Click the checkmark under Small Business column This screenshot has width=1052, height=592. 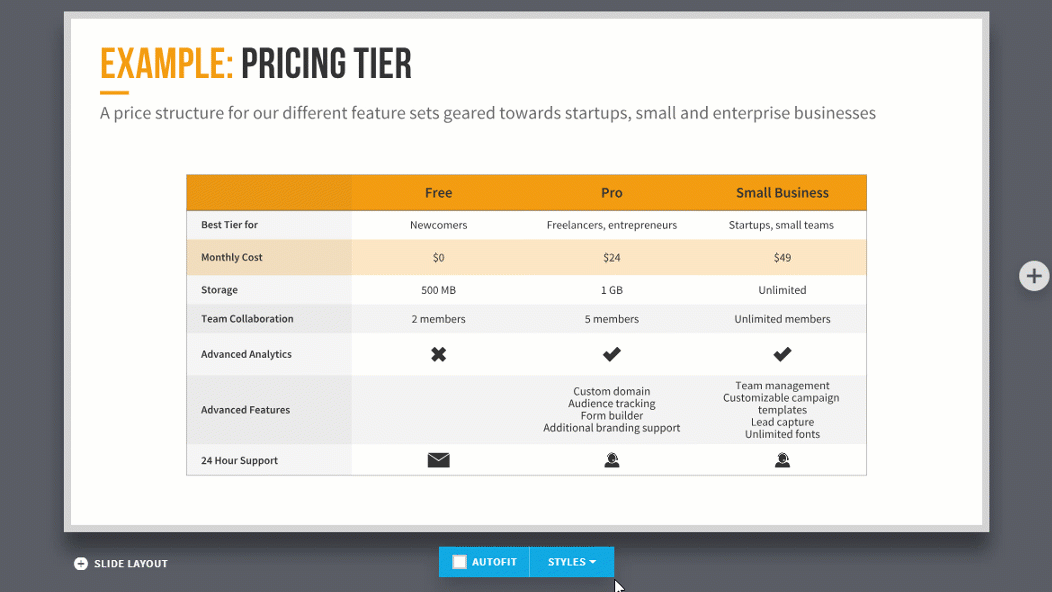782,354
